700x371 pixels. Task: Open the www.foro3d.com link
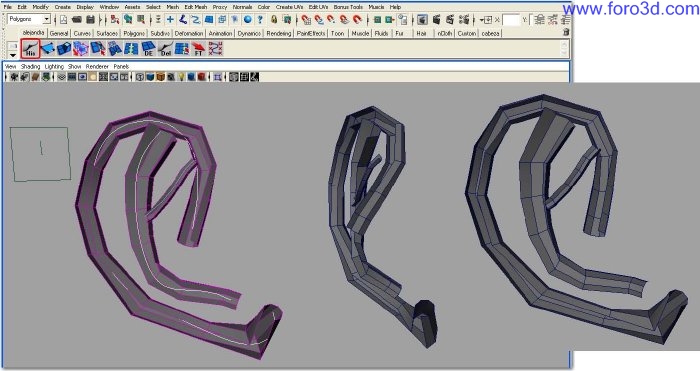(631, 9)
